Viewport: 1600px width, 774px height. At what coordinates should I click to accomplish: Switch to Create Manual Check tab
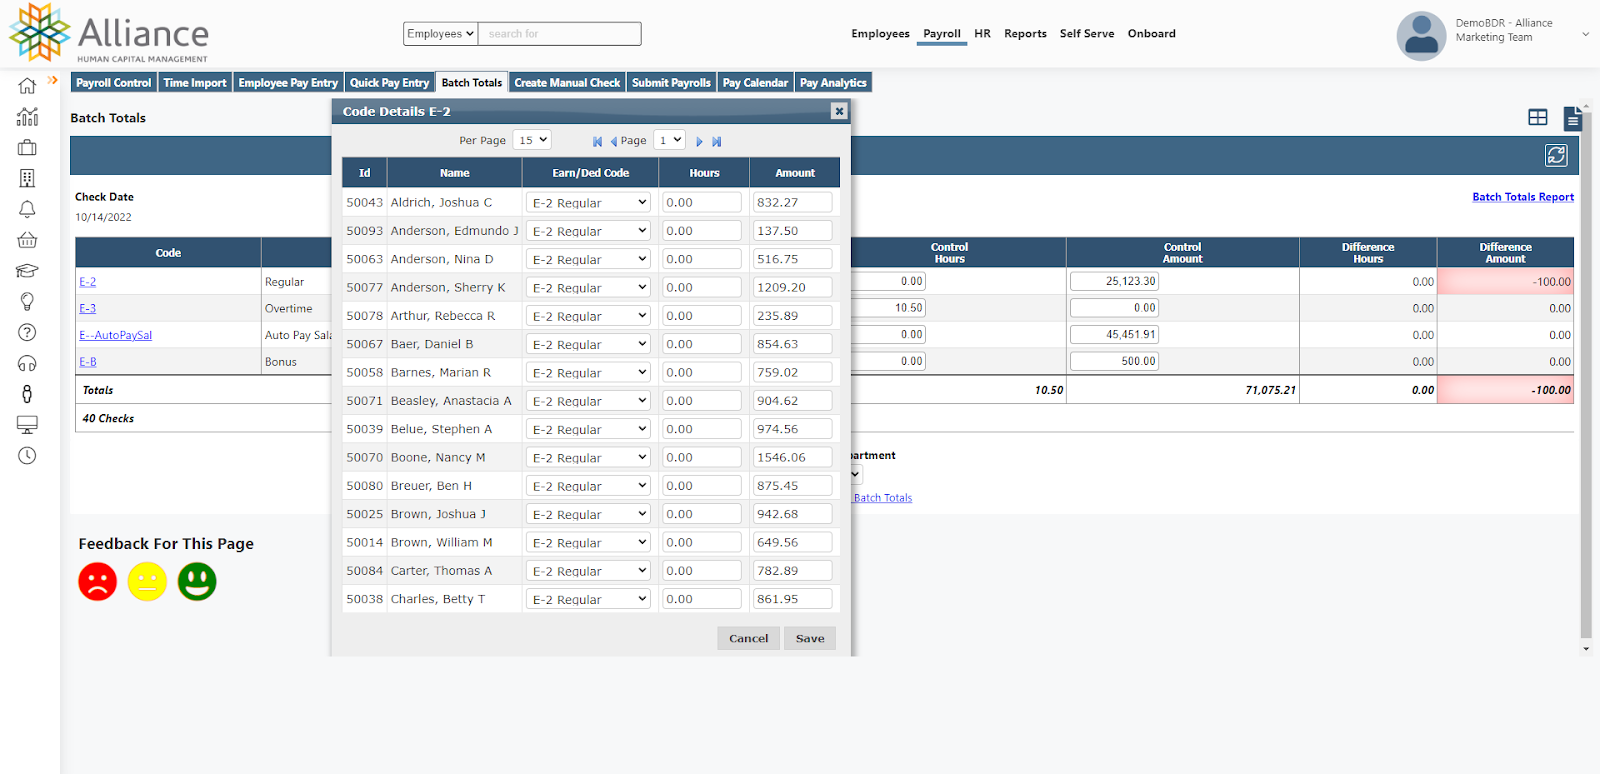[x=567, y=83]
